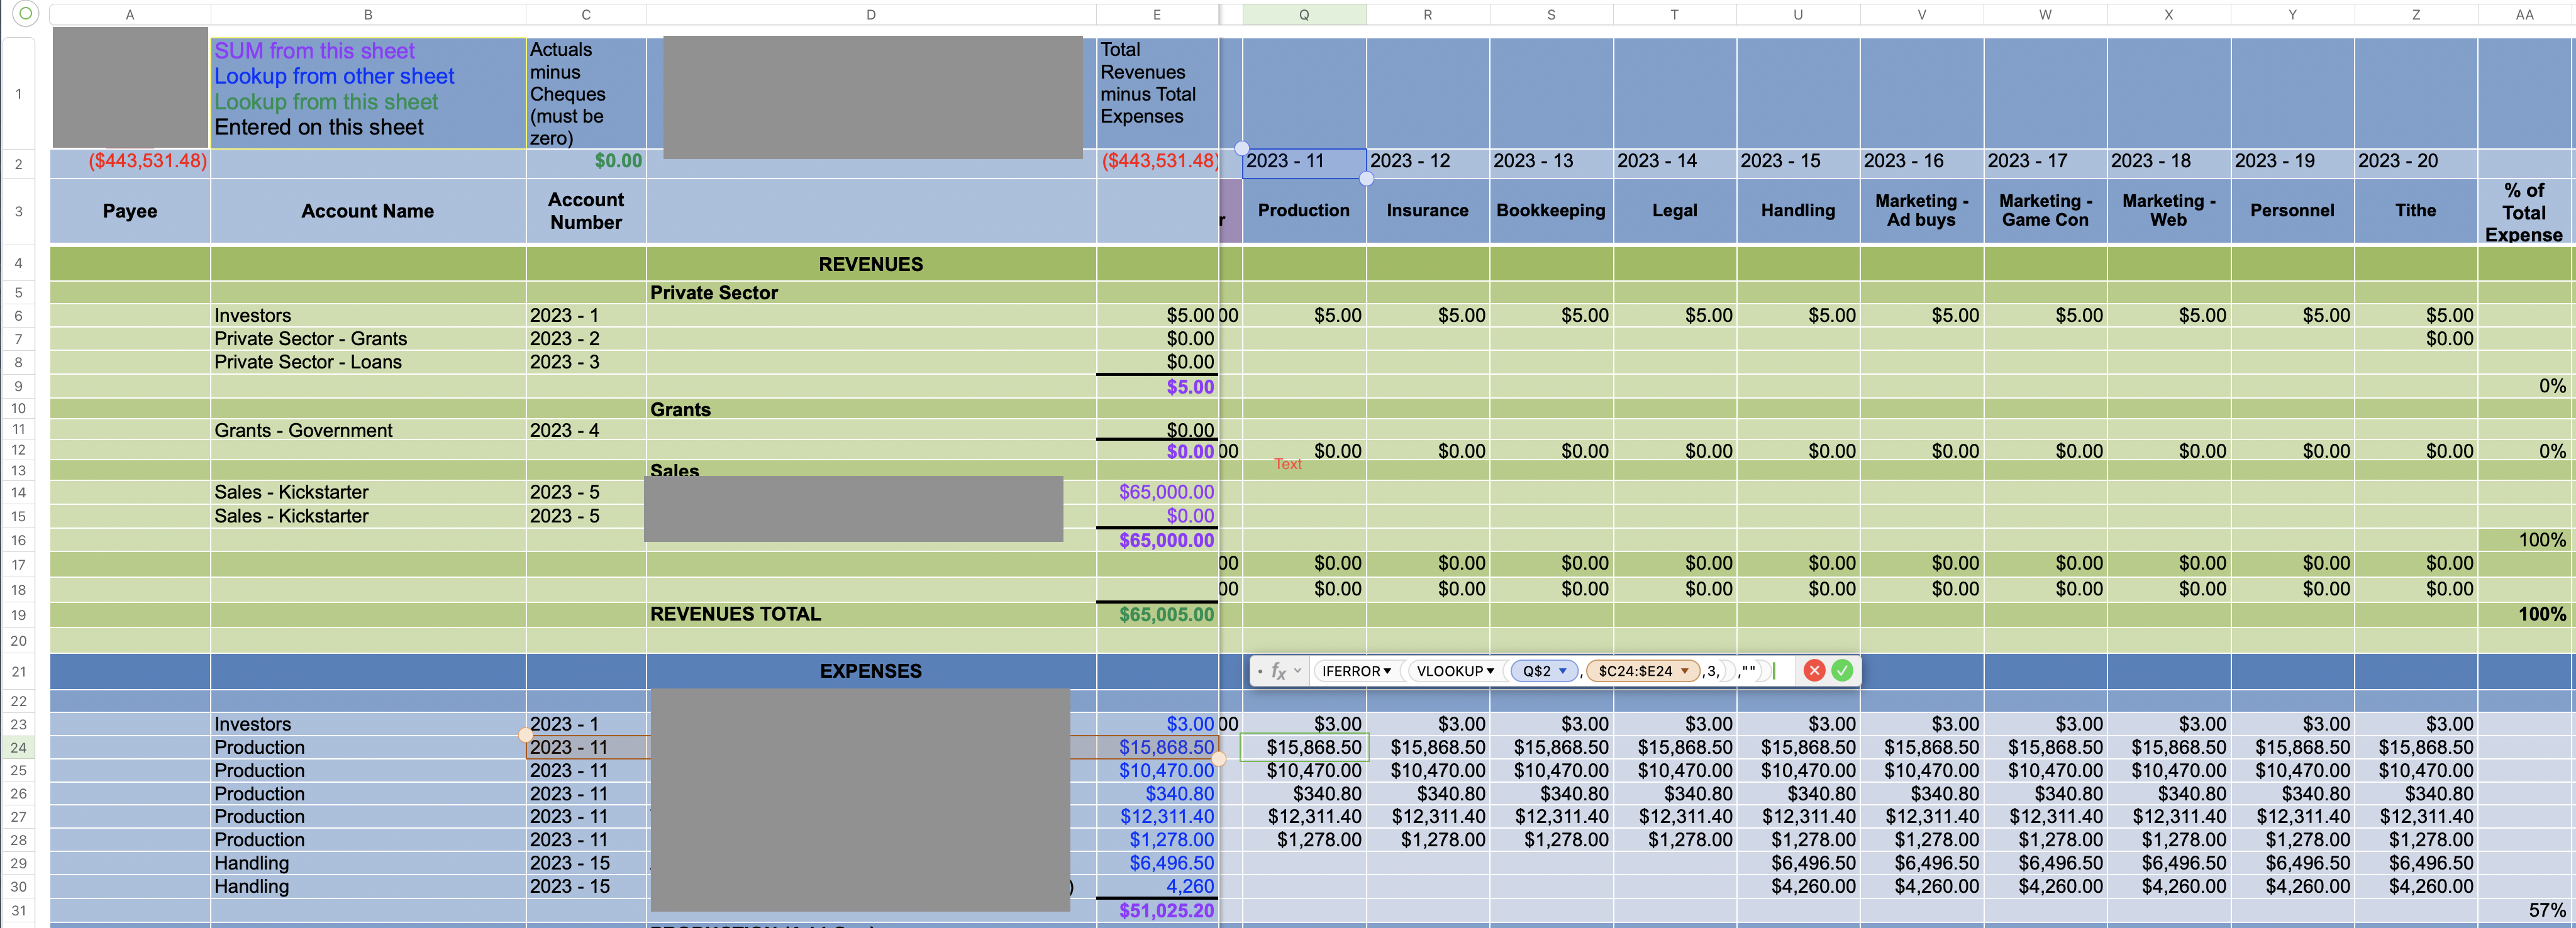Click the EXPENSES section title cell
Screen dimensions: 2576x928
pyautogui.click(x=870, y=671)
